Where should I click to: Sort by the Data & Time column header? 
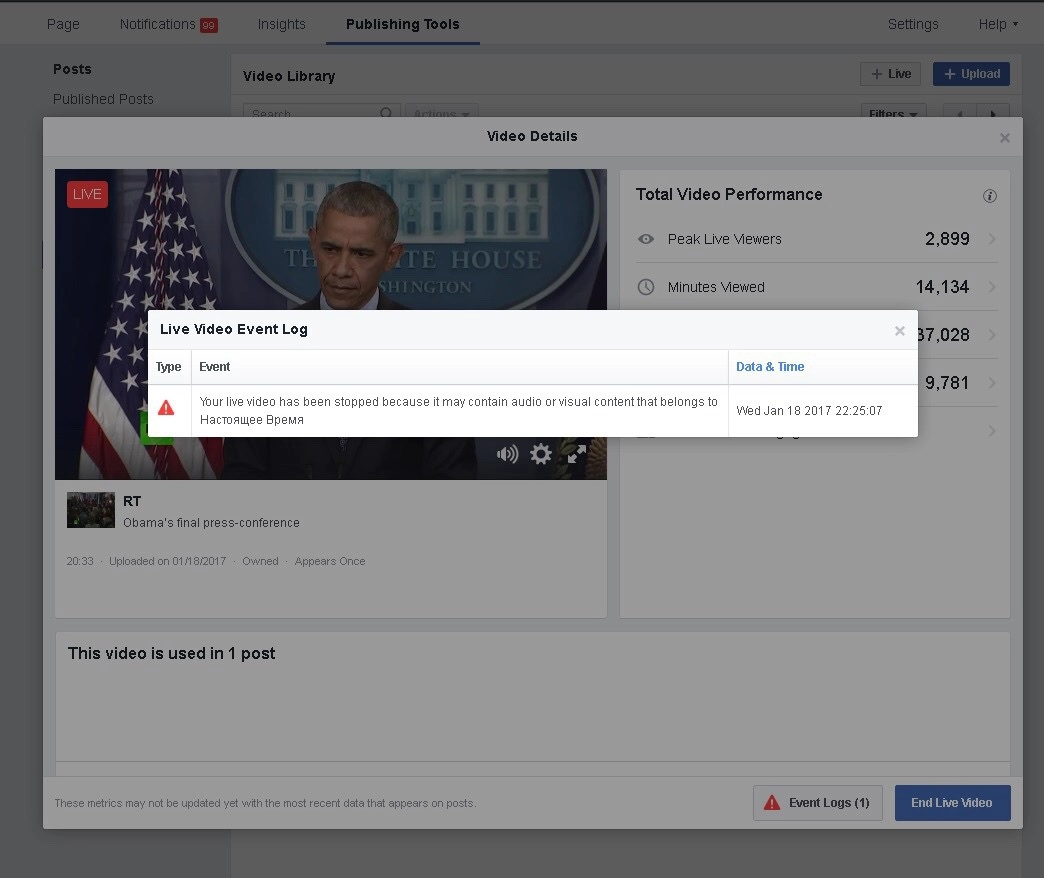[770, 367]
